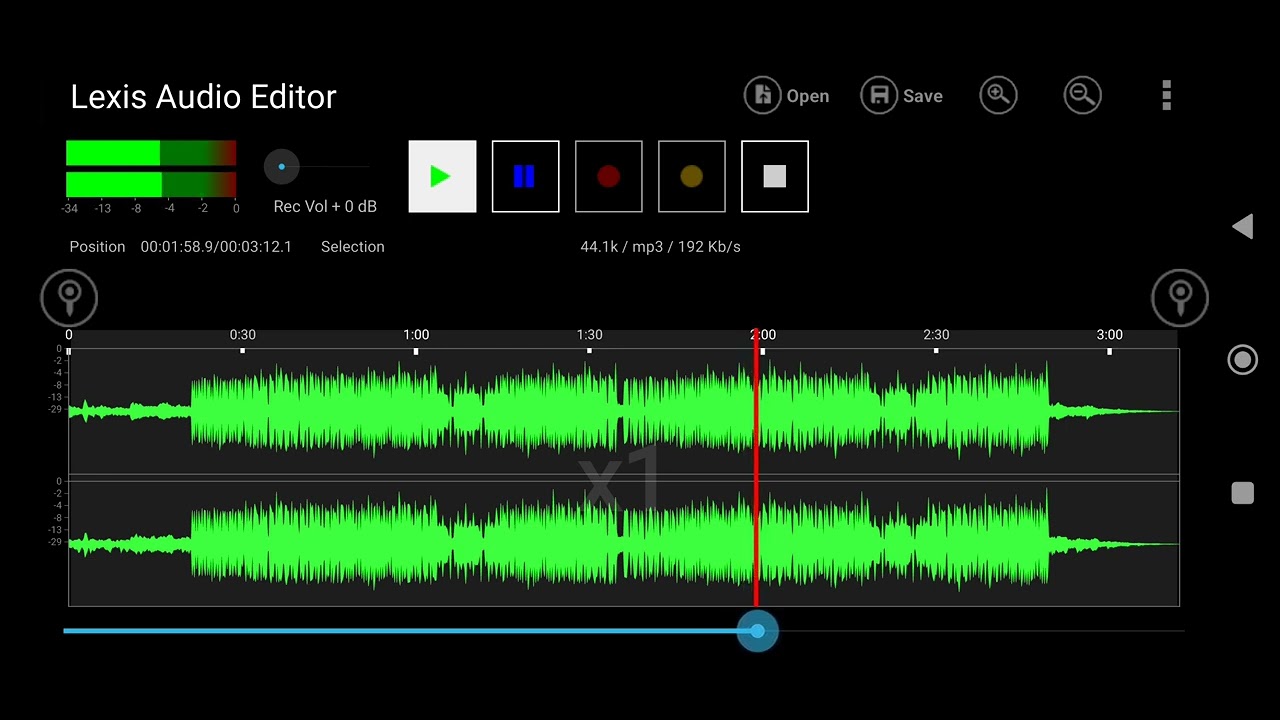Viewport: 1280px width, 720px height.
Task: Zoom out of the waveform
Action: (x=1082, y=95)
